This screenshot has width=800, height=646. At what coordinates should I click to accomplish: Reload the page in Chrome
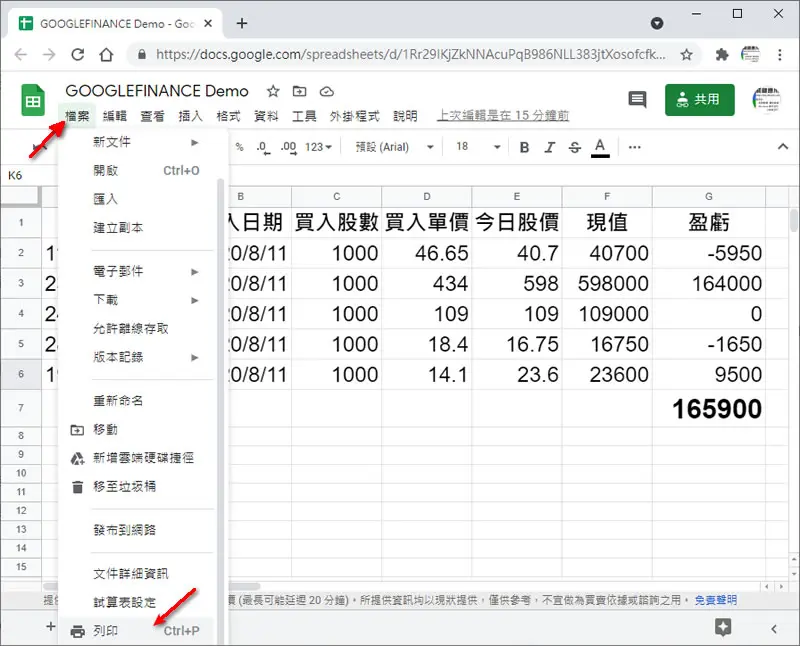(78, 55)
